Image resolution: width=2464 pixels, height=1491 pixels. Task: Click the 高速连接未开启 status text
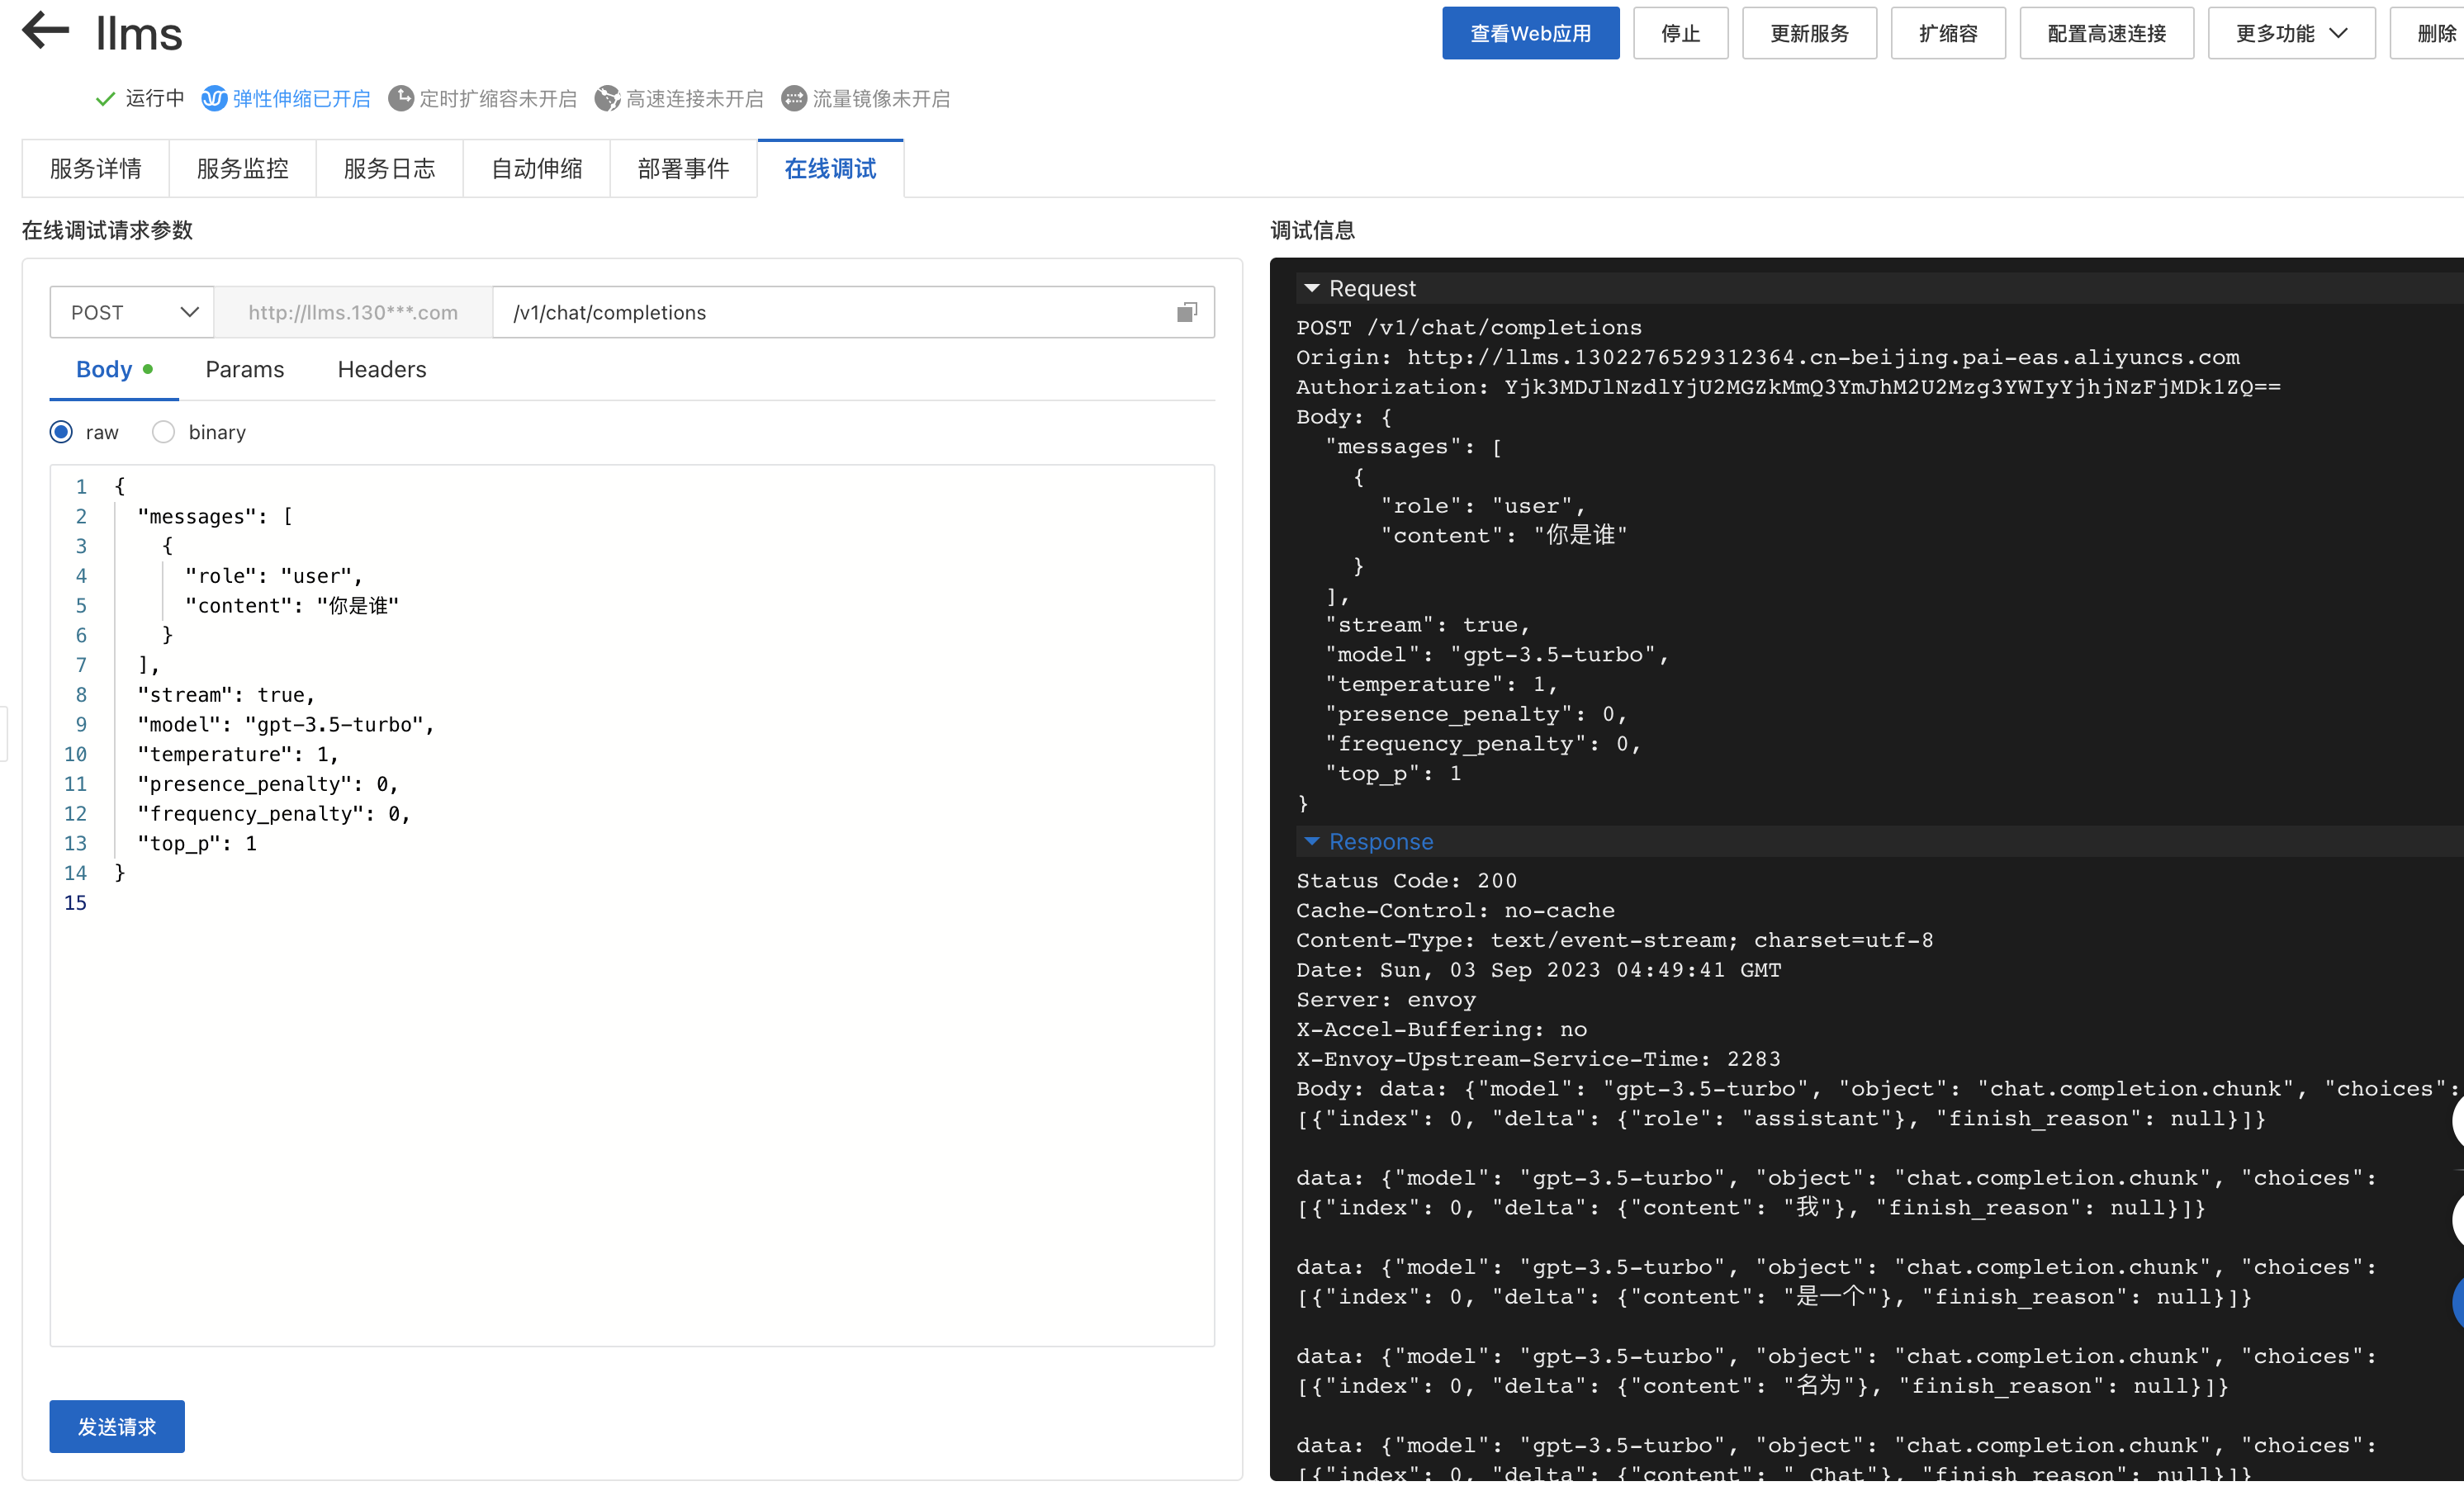tap(694, 98)
